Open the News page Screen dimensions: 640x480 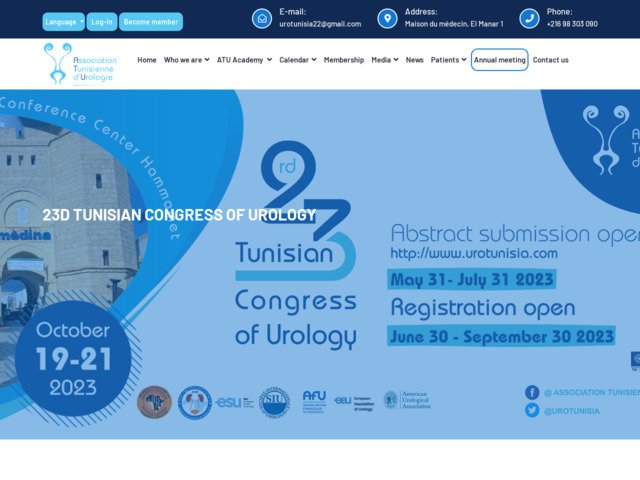[x=414, y=60]
